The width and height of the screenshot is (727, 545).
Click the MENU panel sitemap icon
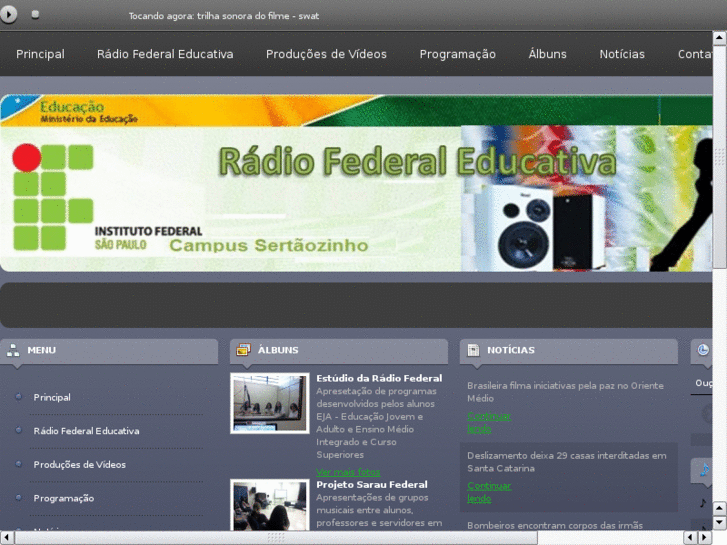pyautogui.click(x=13, y=350)
